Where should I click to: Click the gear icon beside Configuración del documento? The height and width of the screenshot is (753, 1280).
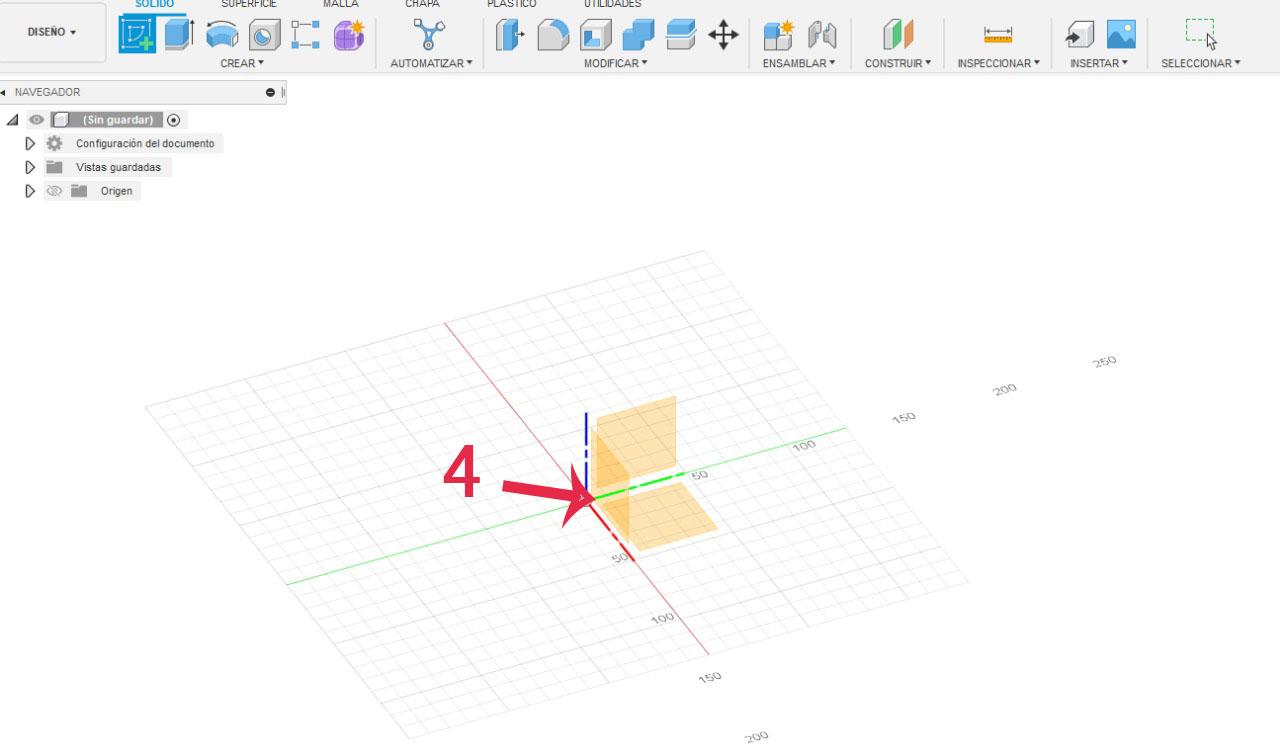[x=54, y=143]
